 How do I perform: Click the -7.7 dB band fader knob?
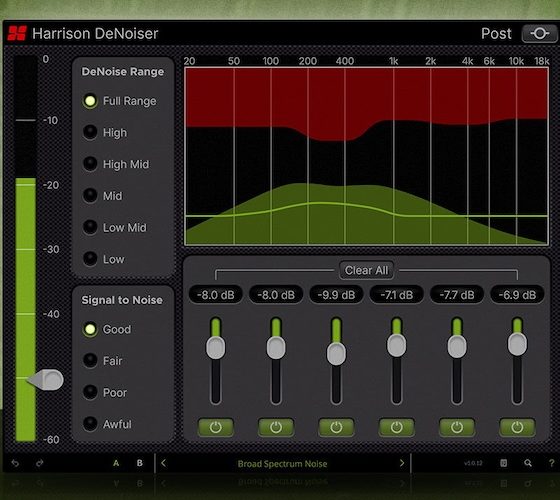[x=457, y=346]
